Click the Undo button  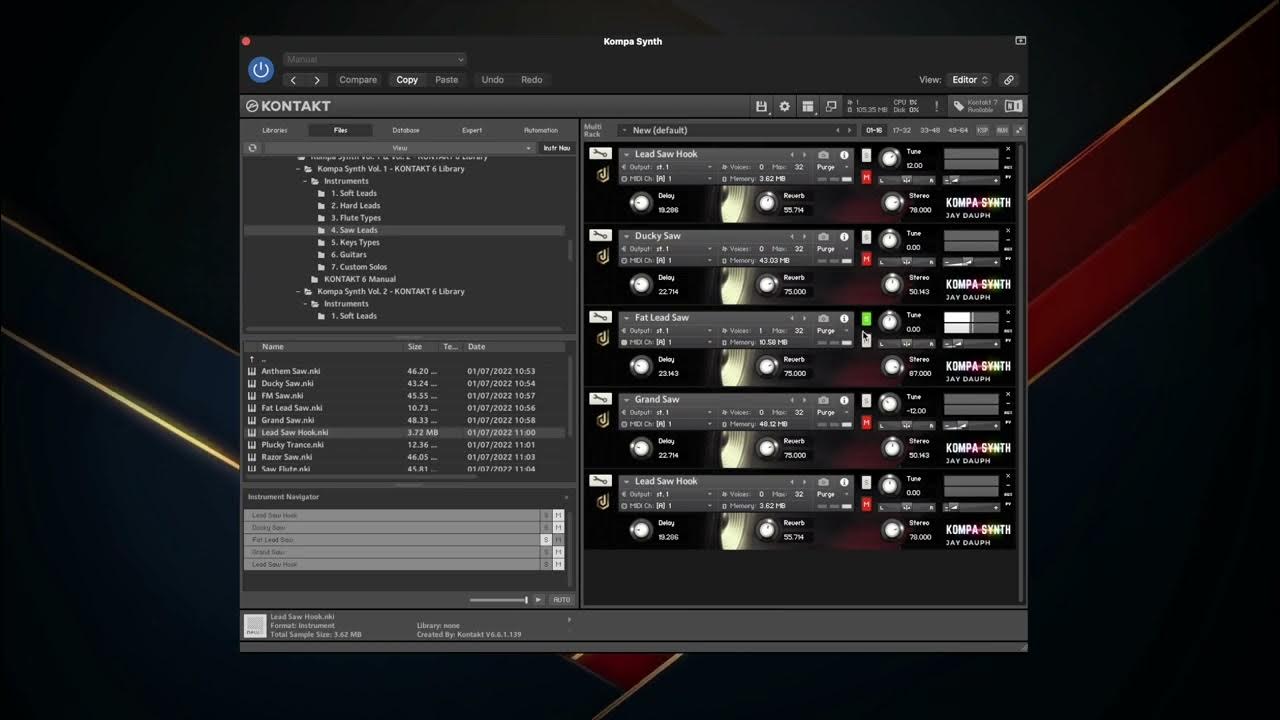[x=493, y=80]
